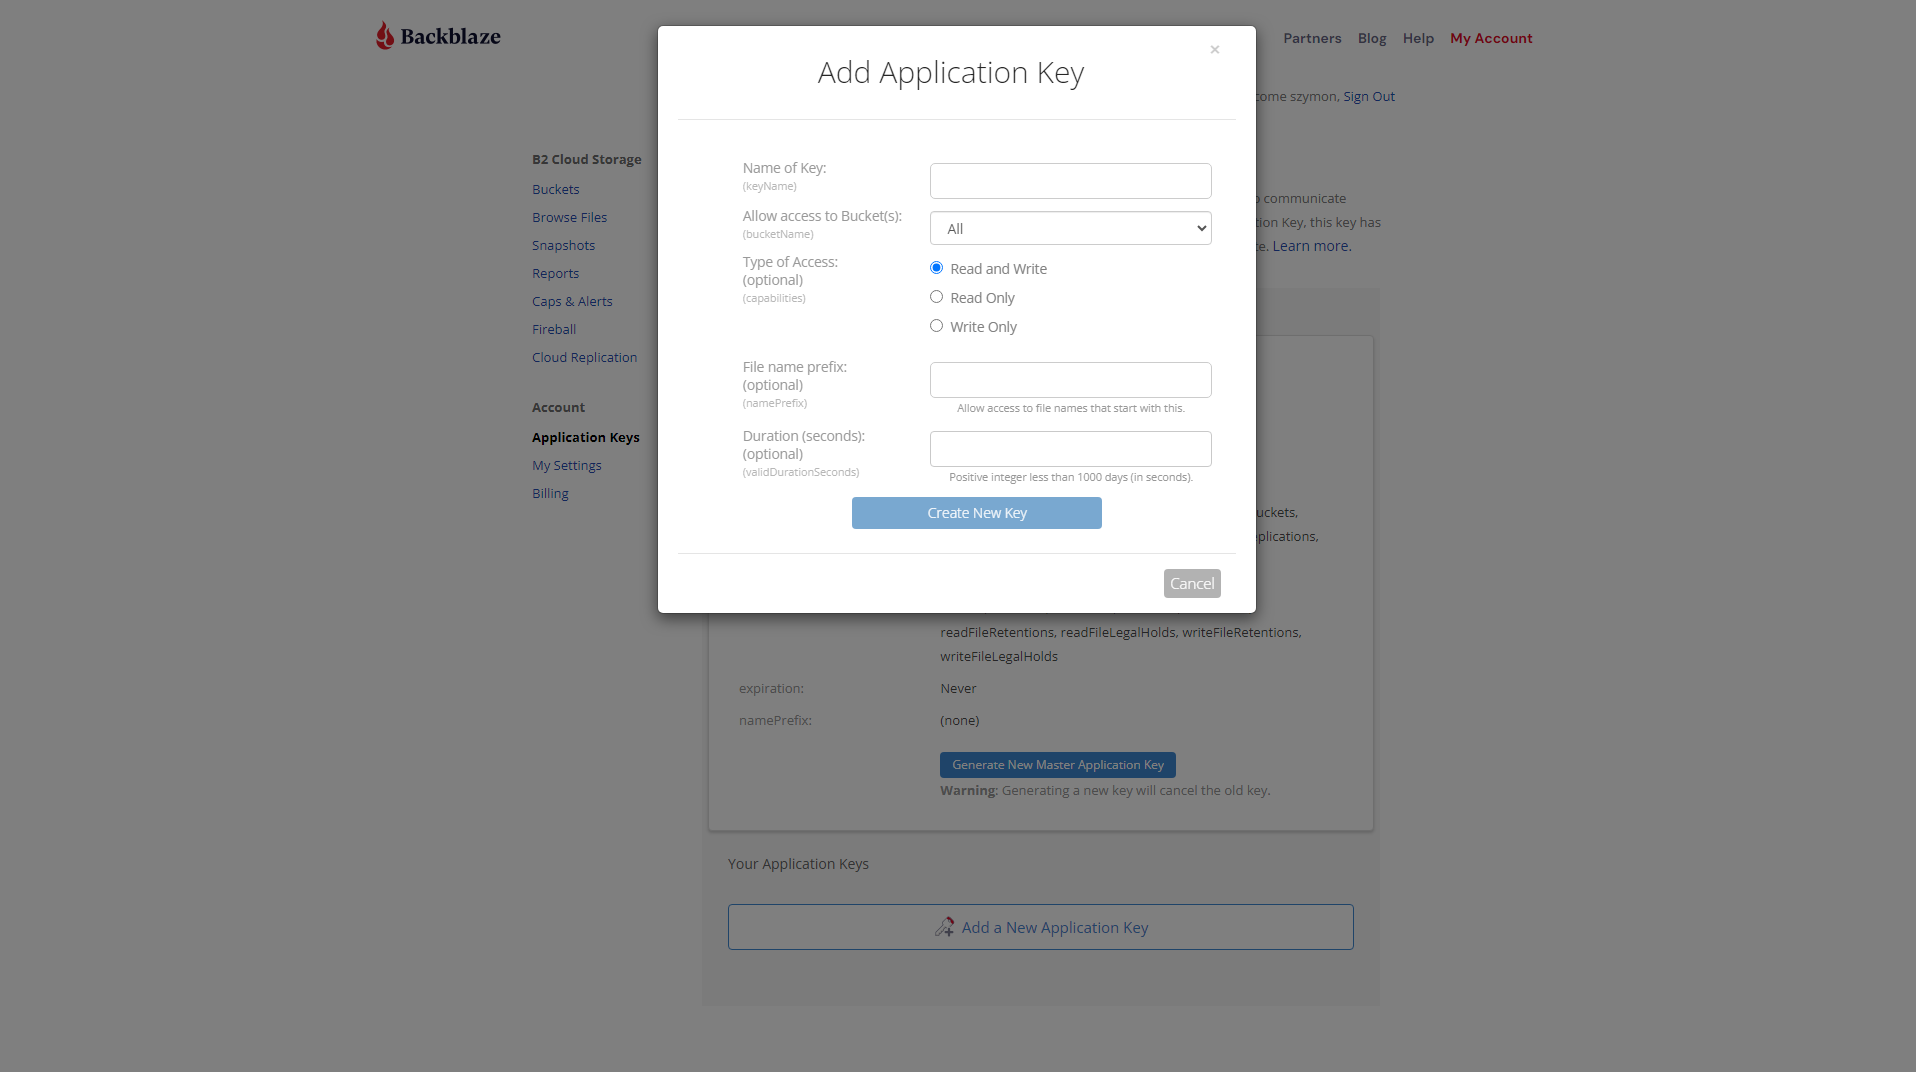1916x1072 pixels.
Task: Open Cloud Replication from the sidebar
Action: 584,357
